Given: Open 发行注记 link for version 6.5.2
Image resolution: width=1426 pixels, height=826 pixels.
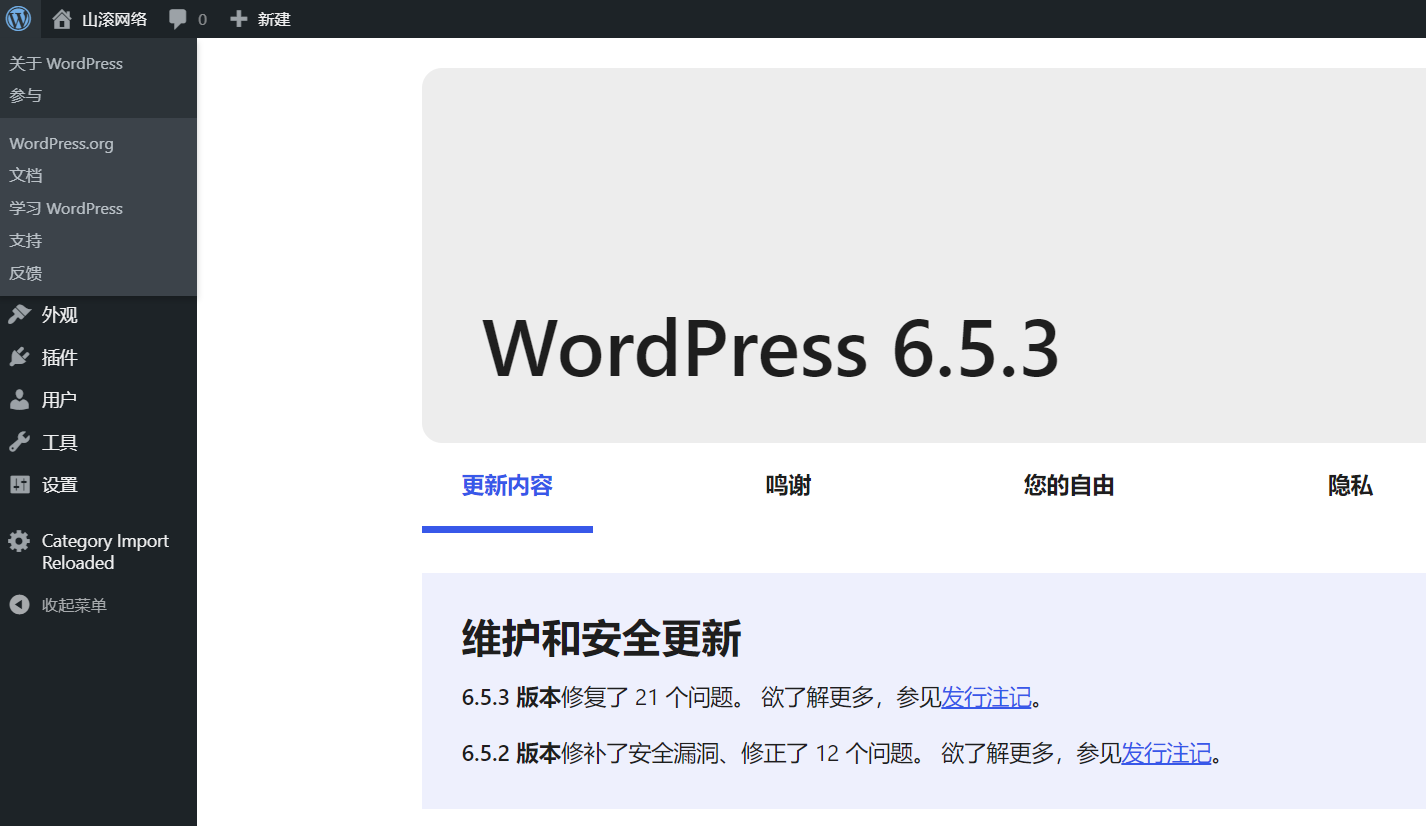Looking at the screenshot, I should click(x=1166, y=753).
